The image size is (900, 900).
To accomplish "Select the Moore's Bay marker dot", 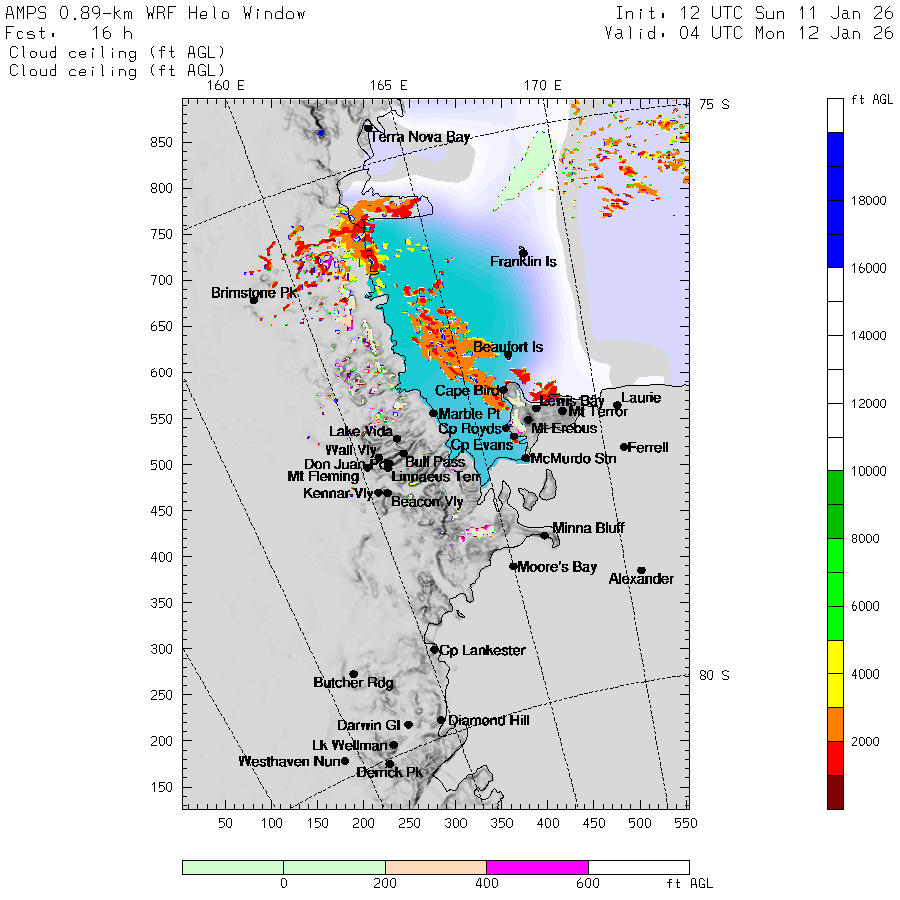I will coord(513,566).
